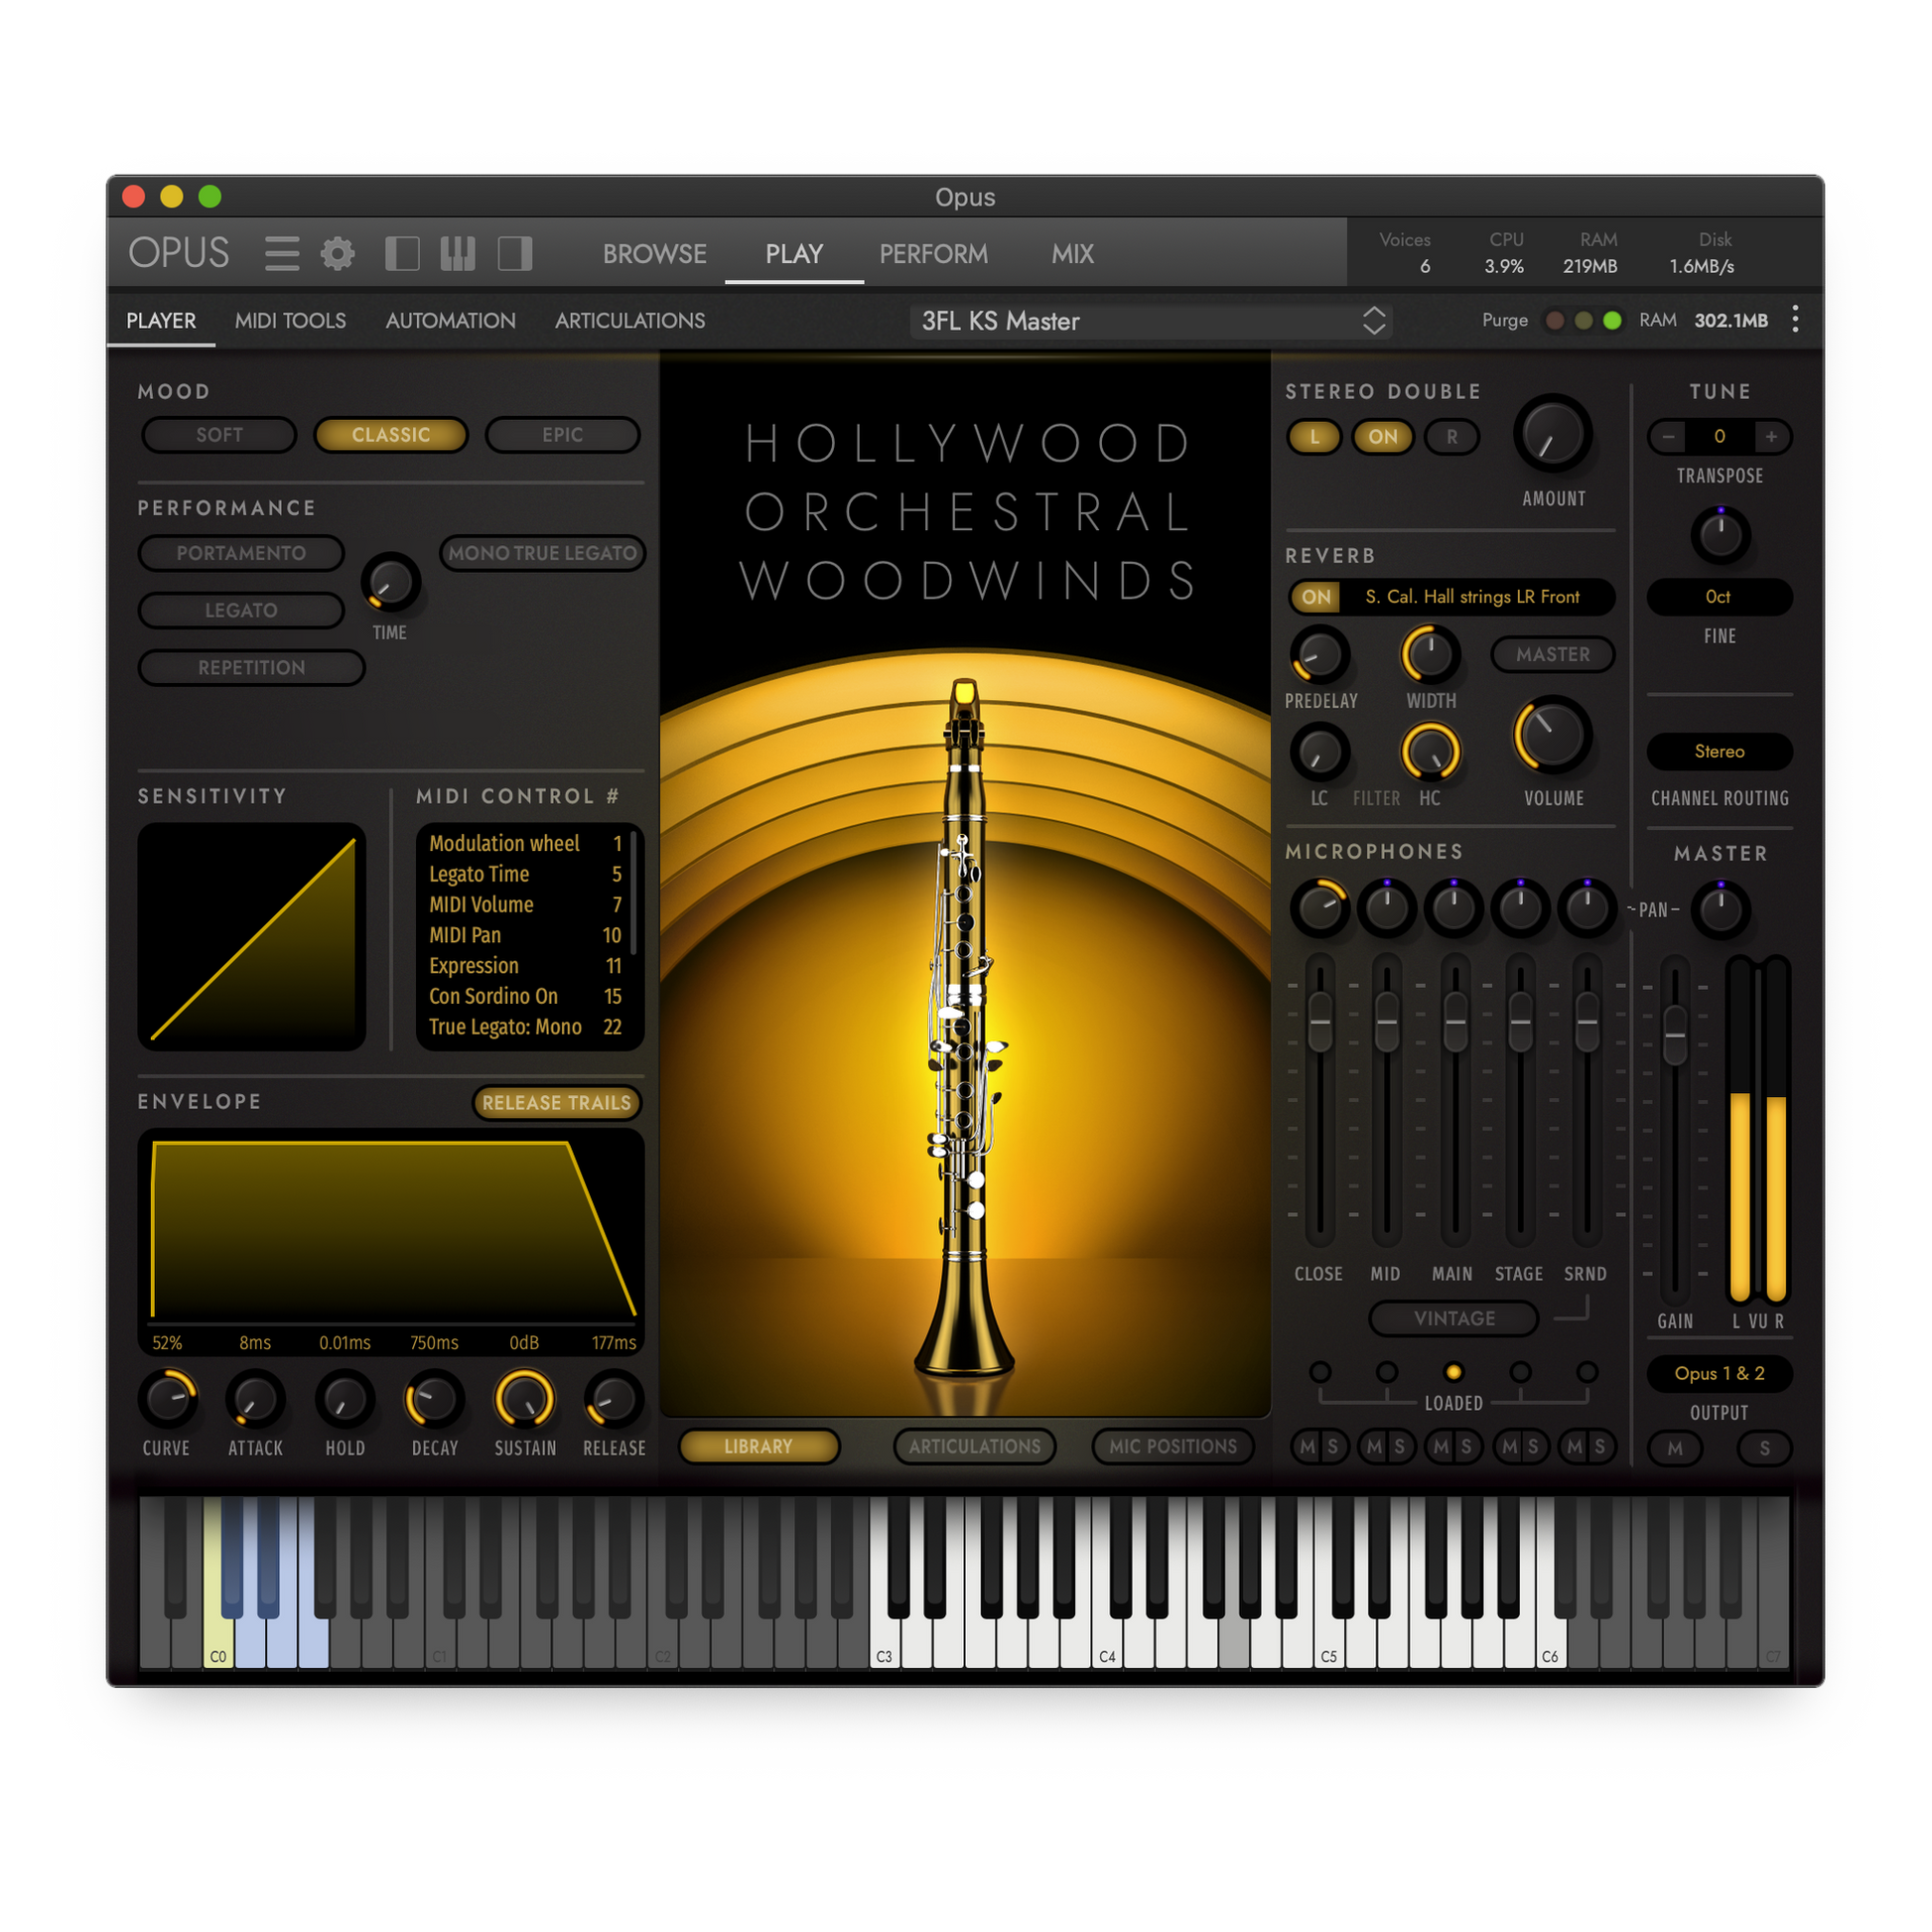Open the three-dot instrument options menu
Image resolution: width=1932 pixels, height=1932 pixels.
[x=1796, y=320]
